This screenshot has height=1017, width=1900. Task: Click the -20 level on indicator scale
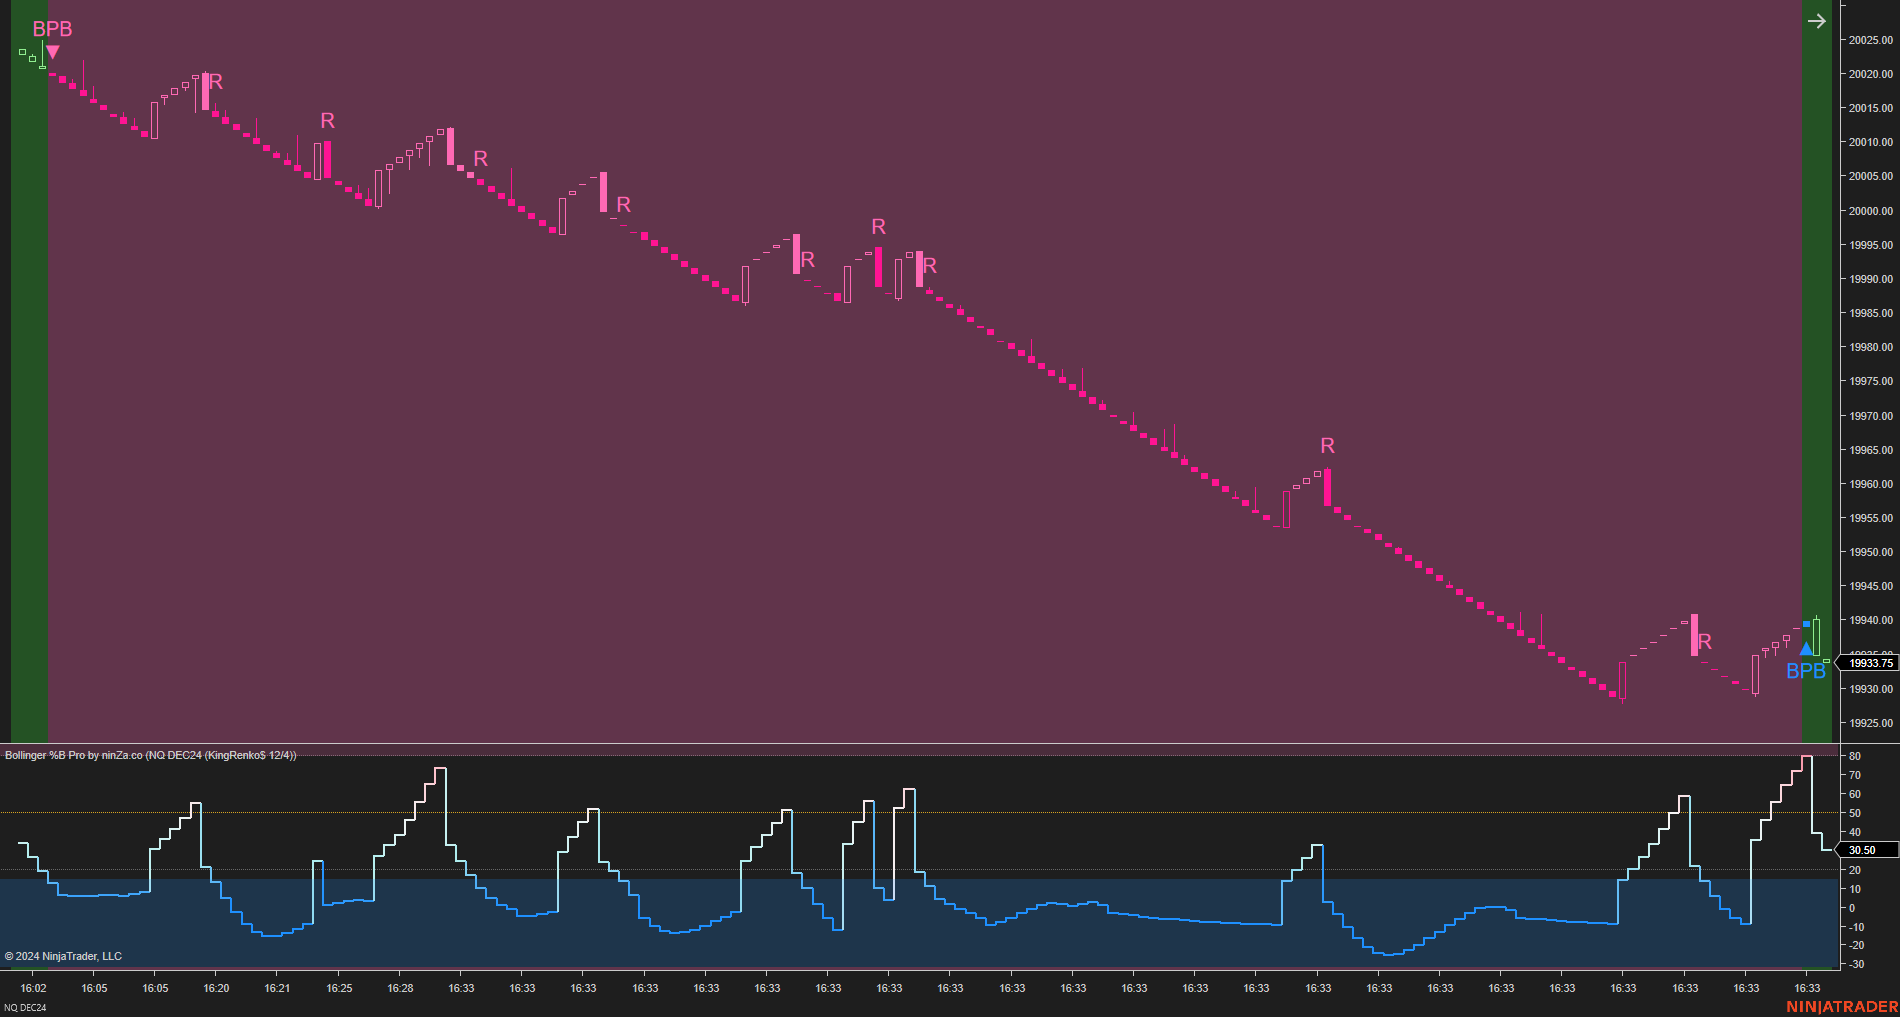[1854, 945]
